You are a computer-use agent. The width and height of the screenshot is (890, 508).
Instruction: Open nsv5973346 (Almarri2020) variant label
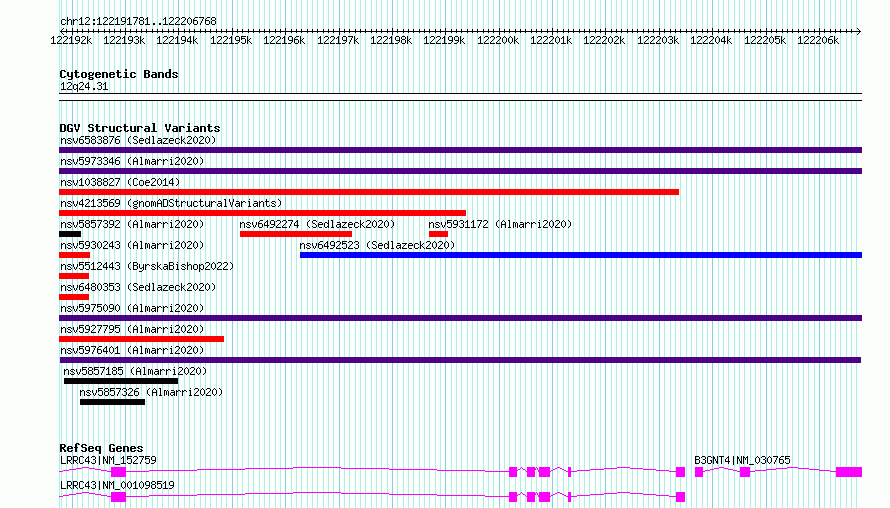[132, 161]
